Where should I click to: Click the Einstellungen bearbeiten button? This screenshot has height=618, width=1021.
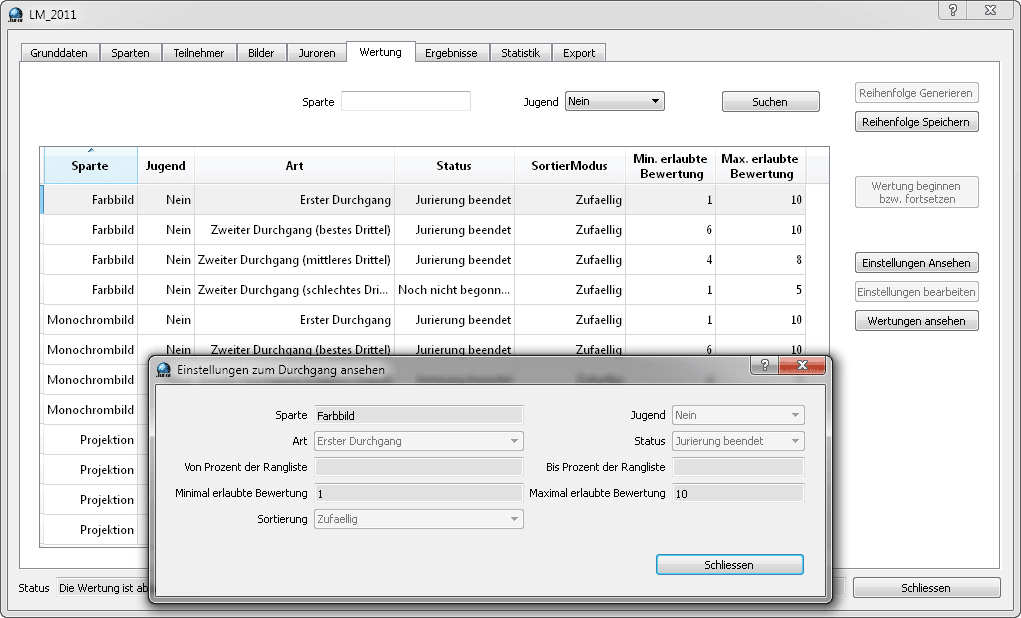tap(916, 292)
